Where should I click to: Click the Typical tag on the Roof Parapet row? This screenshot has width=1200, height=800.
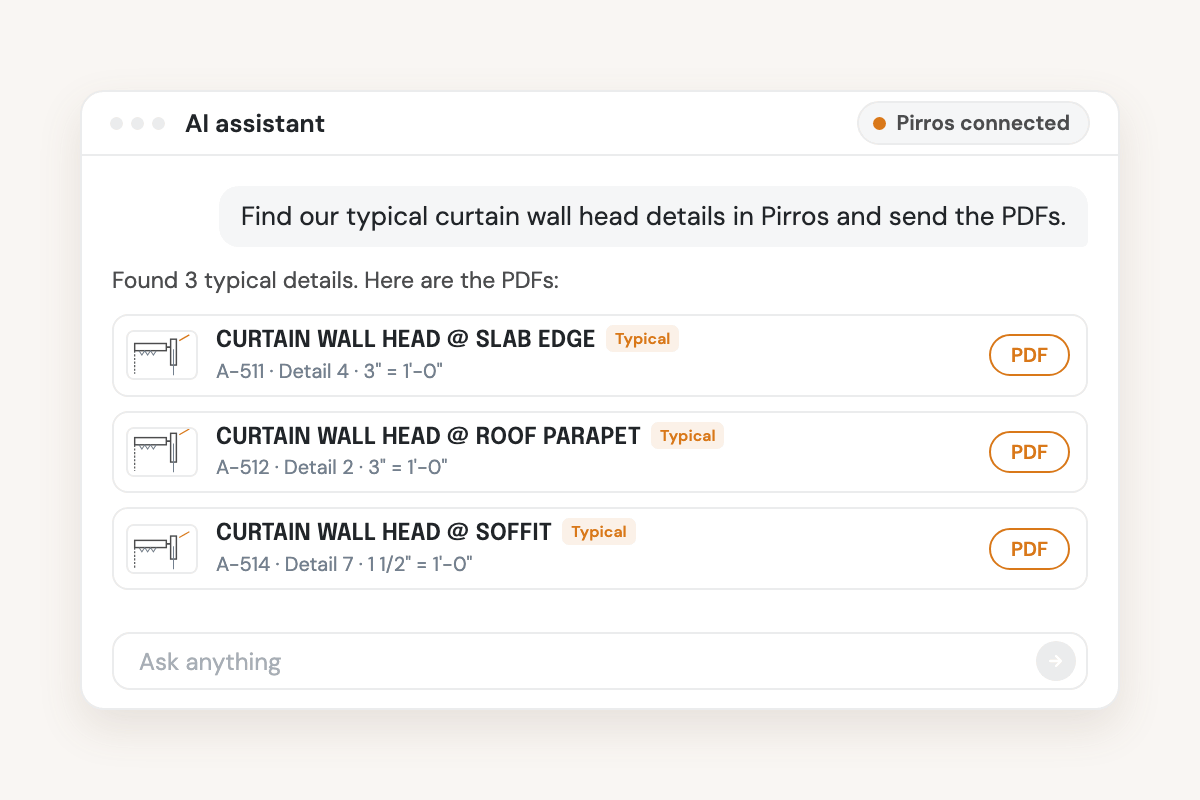click(687, 436)
